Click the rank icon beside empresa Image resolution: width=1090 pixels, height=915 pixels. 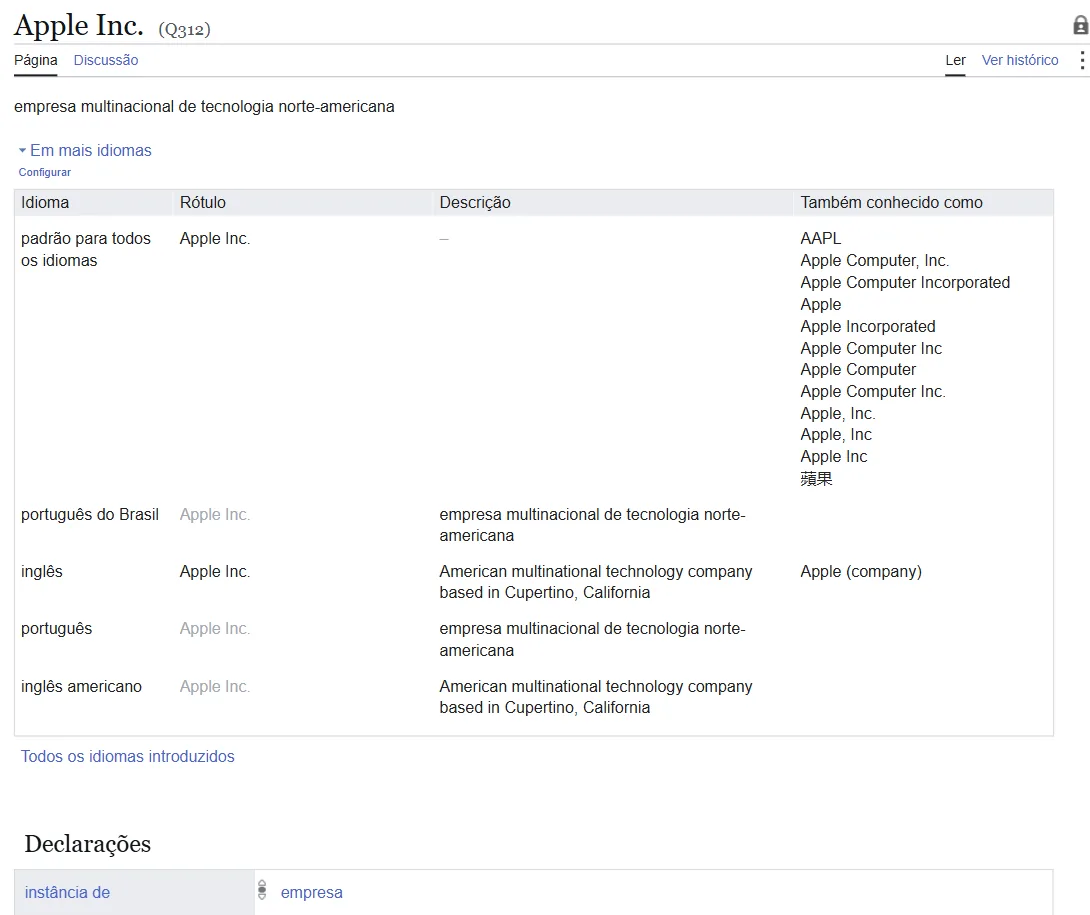click(x=262, y=890)
